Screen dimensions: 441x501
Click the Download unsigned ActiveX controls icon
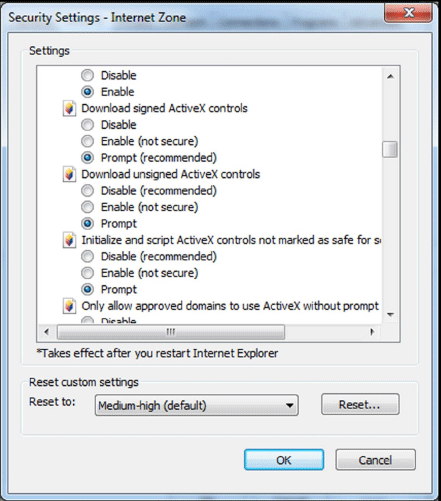pyautogui.click(x=69, y=174)
